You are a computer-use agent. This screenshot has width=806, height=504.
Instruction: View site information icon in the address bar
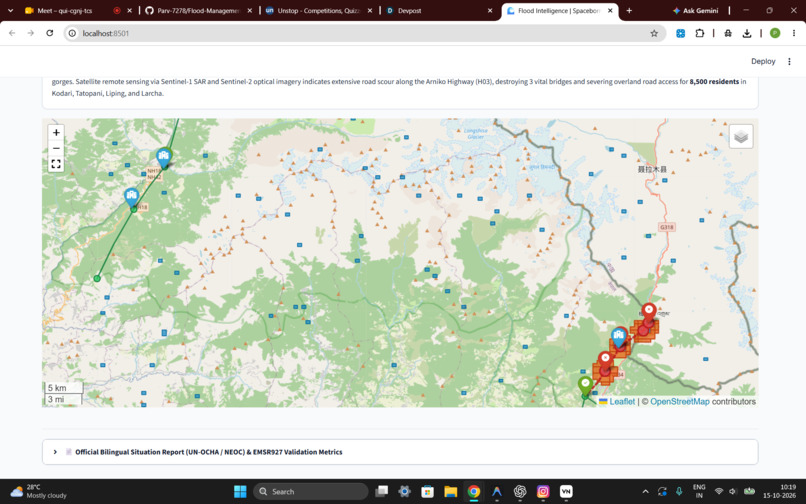pos(72,33)
